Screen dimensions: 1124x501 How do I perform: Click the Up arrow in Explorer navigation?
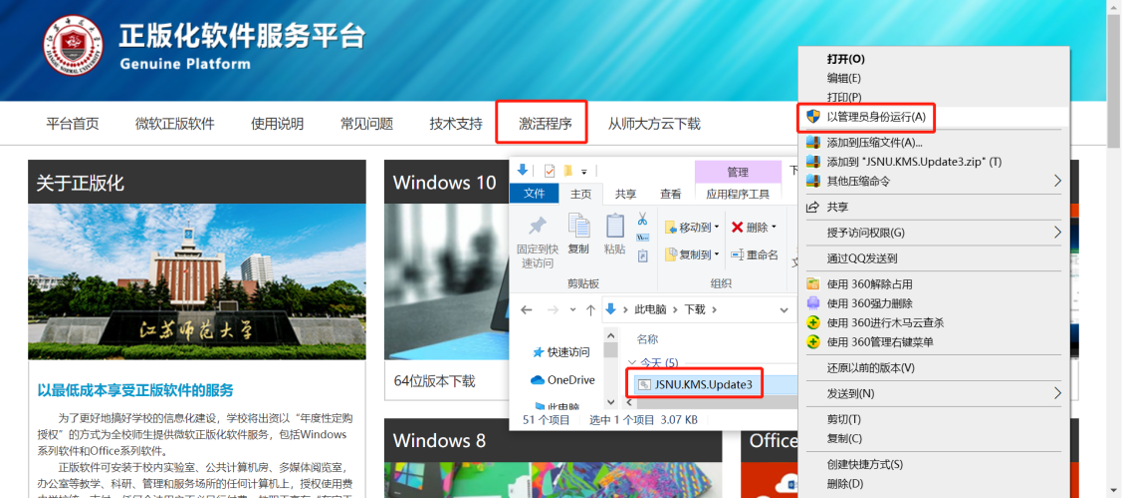click(590, 310)
